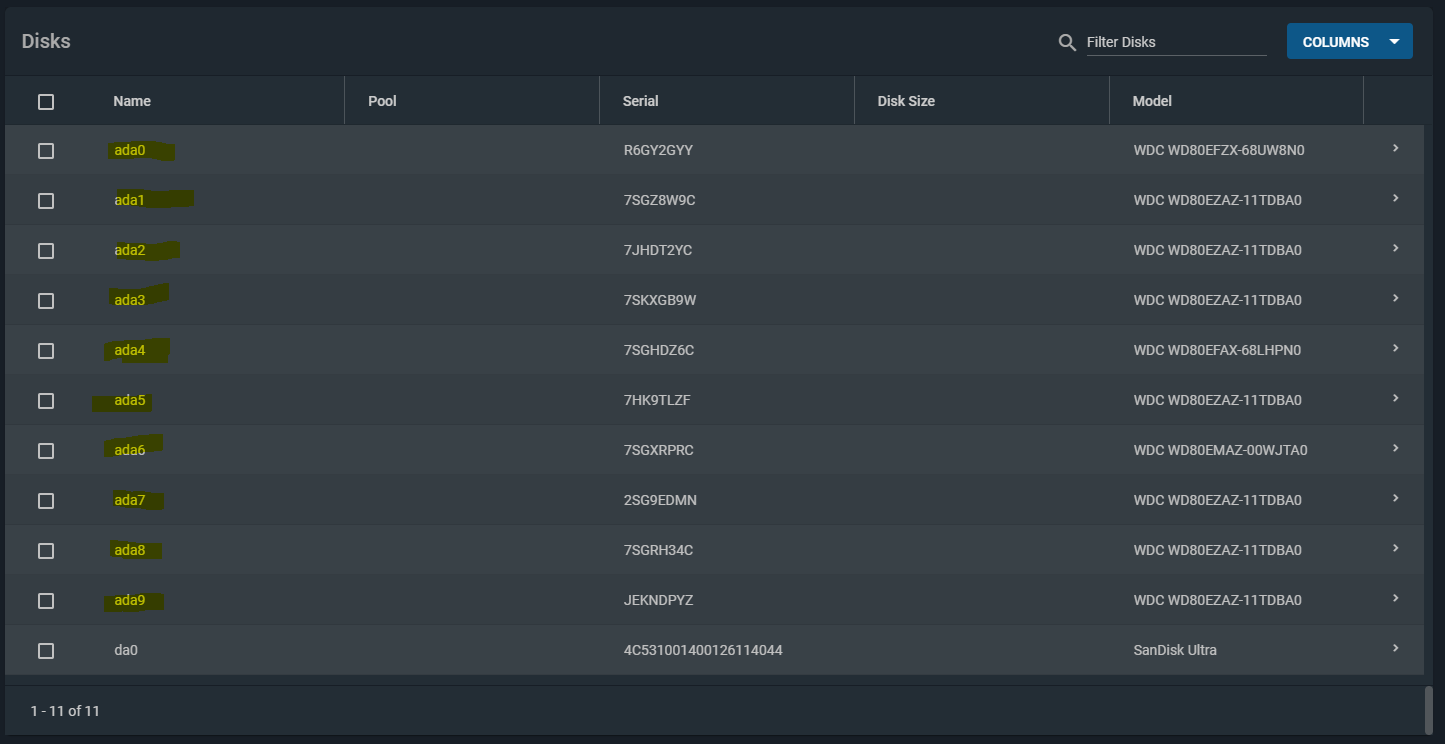
Task: Check the ada2 row checkbox
Action: click(46, 251)
